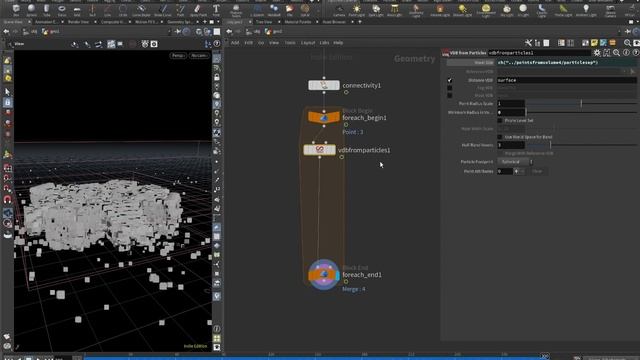Toggle the Mask VDB checkbox

(x=450, y=96)
